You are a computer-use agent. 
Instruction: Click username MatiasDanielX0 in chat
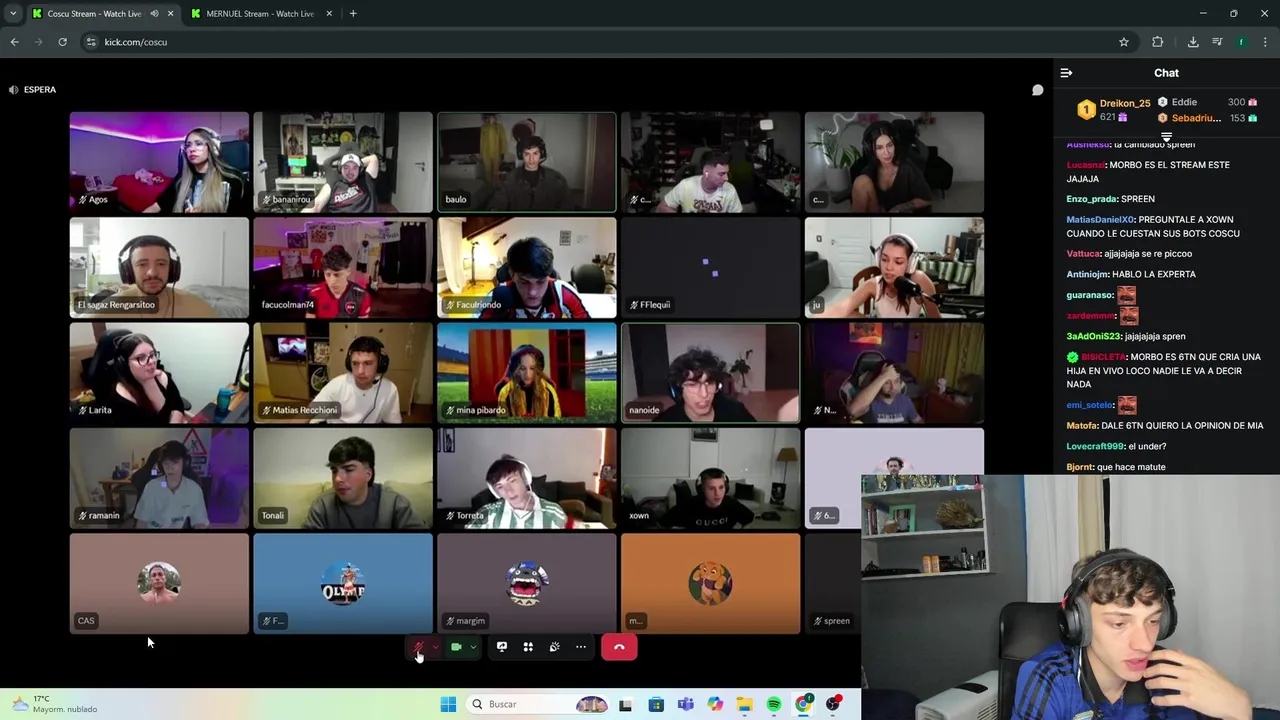(1101, 219)
